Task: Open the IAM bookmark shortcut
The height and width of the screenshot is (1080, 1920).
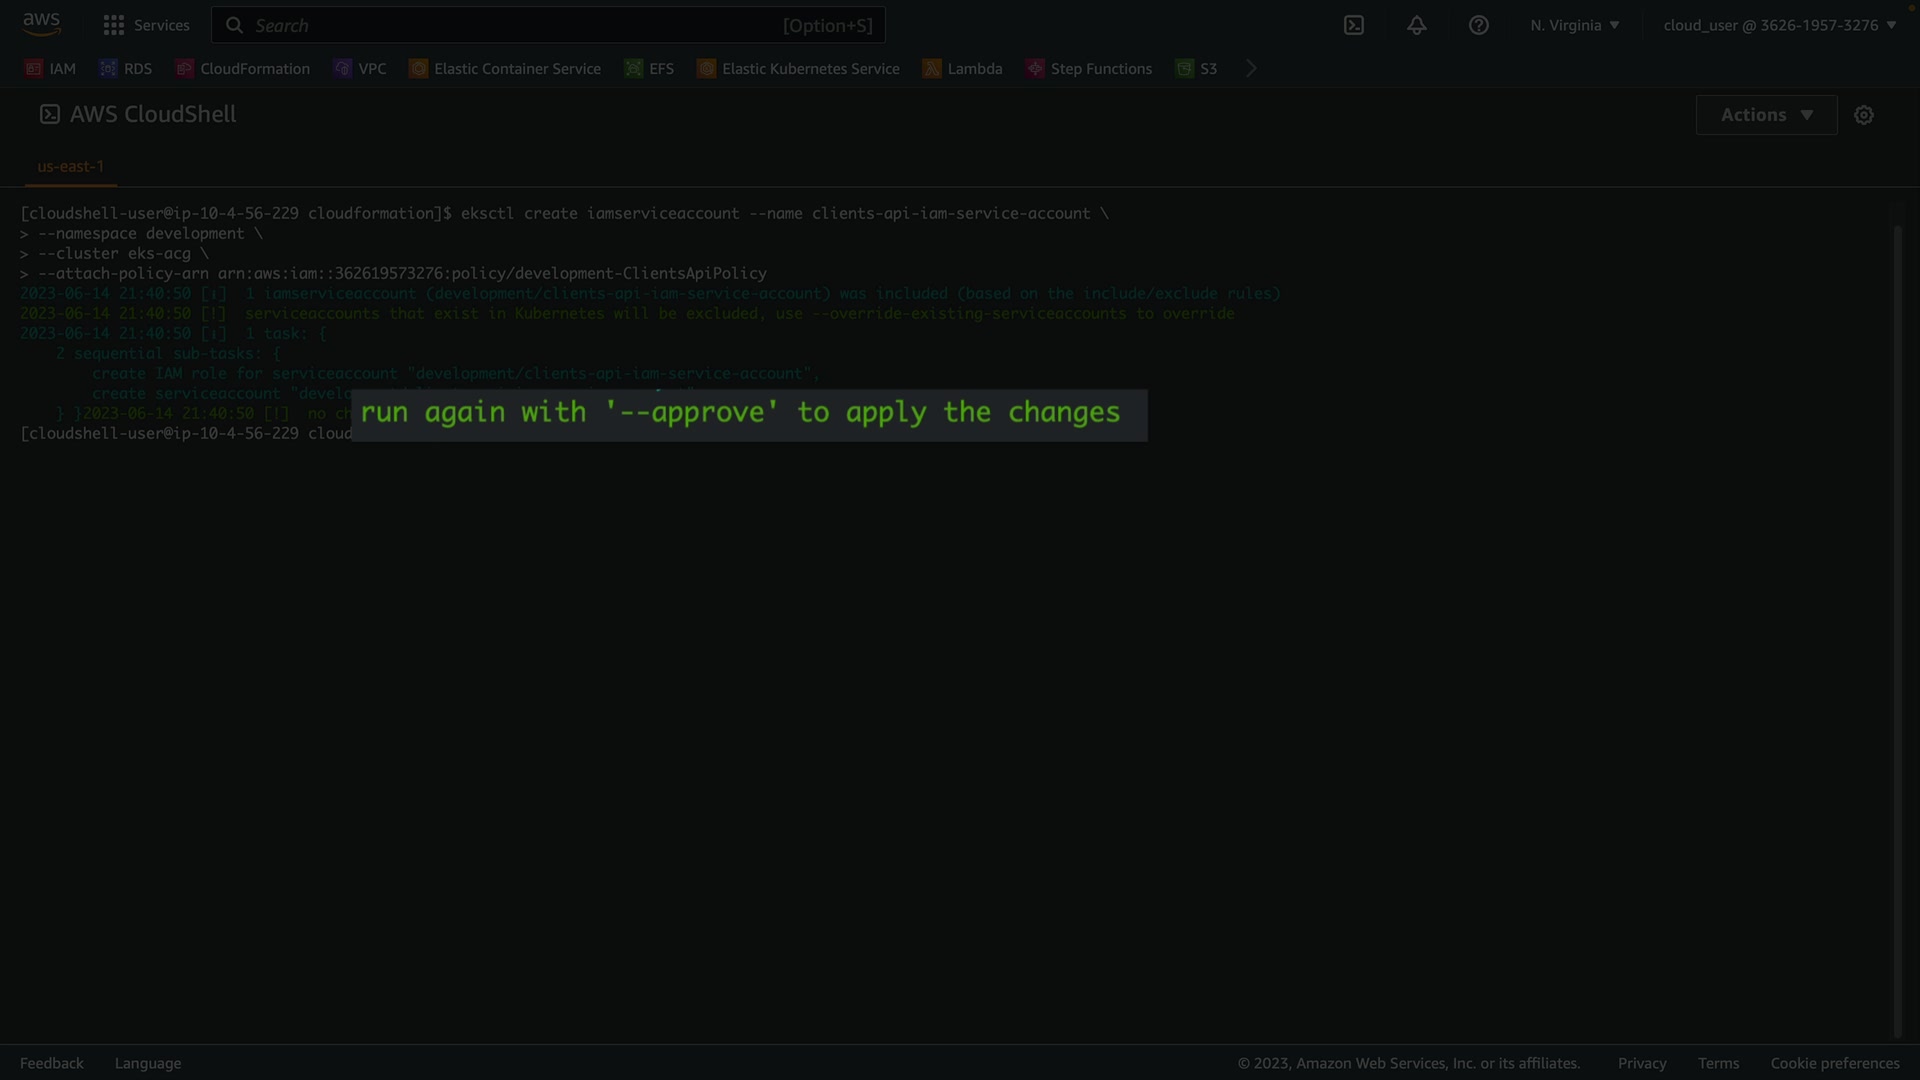Action: coord(50,68)
